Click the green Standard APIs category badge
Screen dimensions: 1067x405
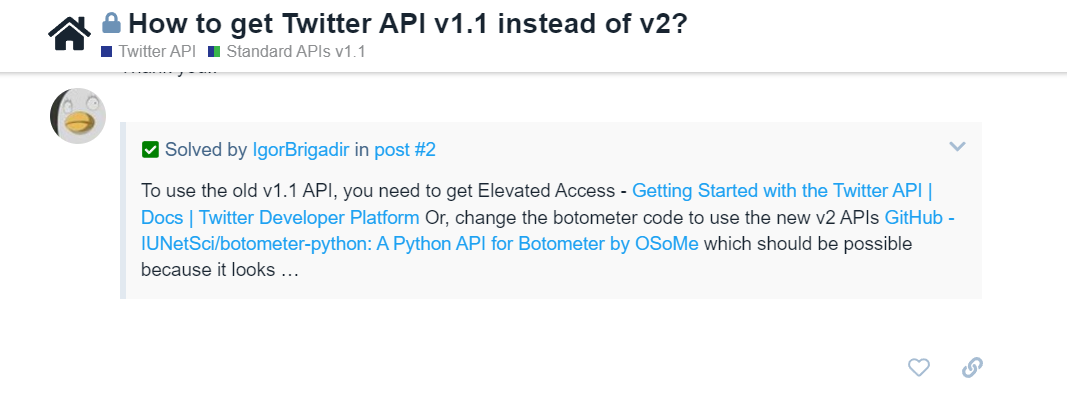pos(214,51)
